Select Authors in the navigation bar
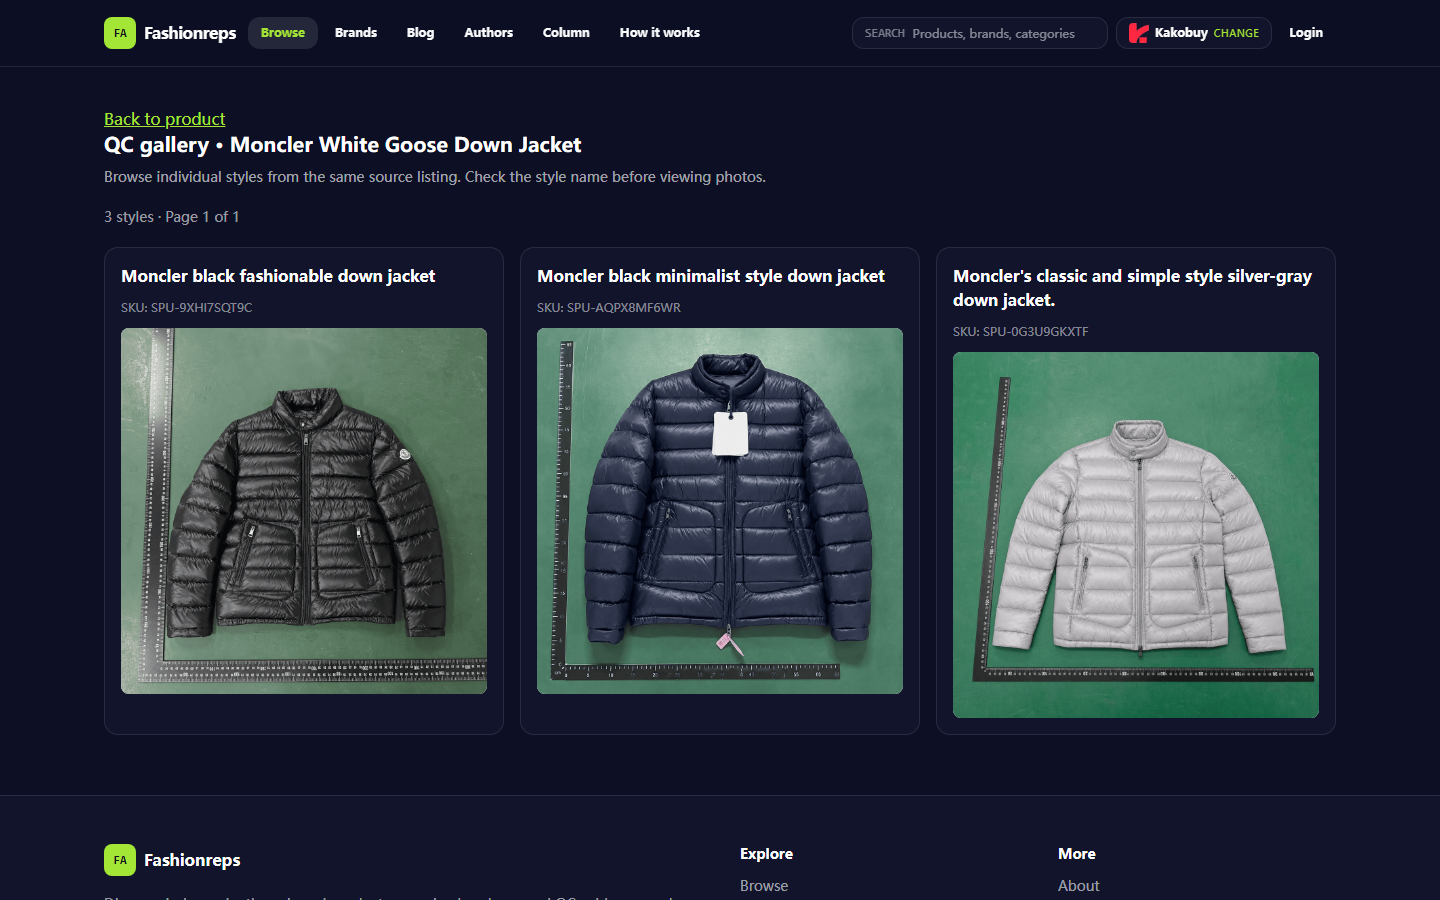The width and height of the screenshot is (1440, 900). 488,33
